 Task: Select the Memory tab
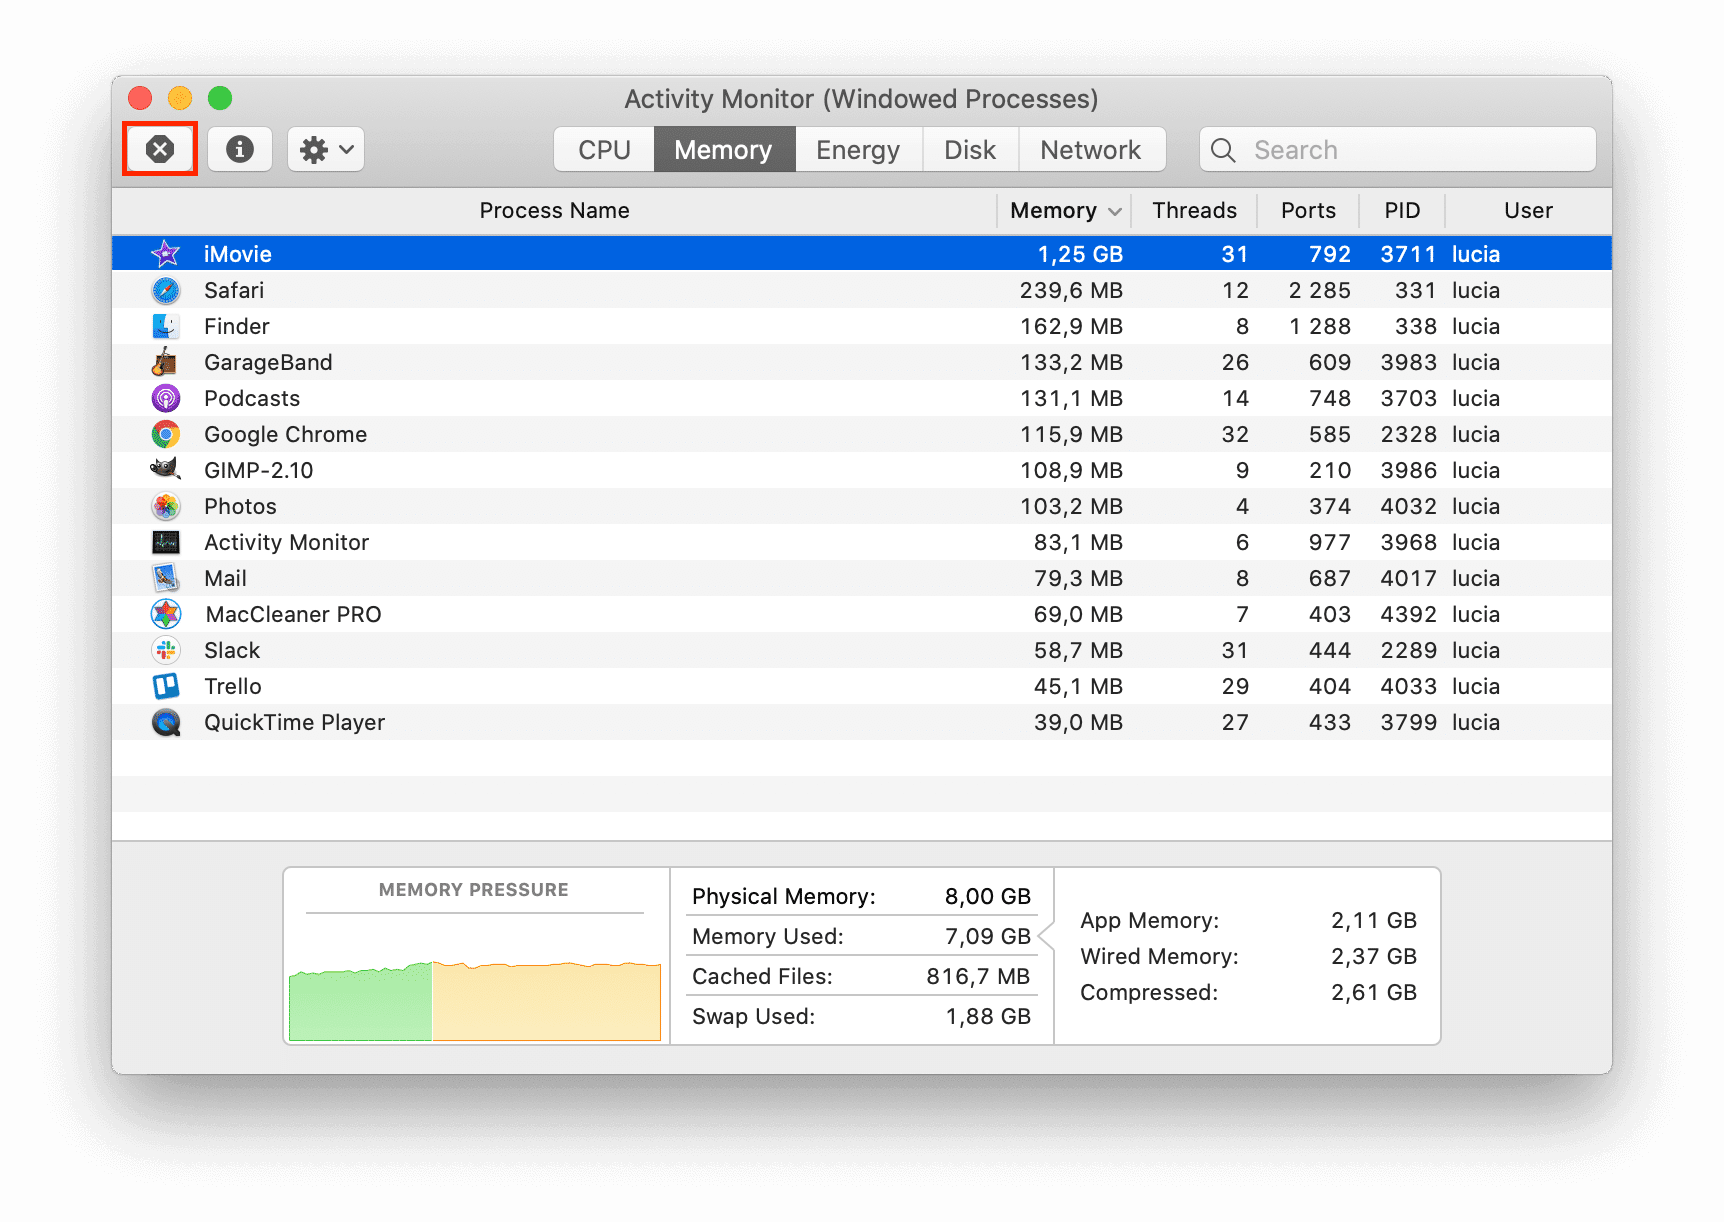[x=724, y=150]
